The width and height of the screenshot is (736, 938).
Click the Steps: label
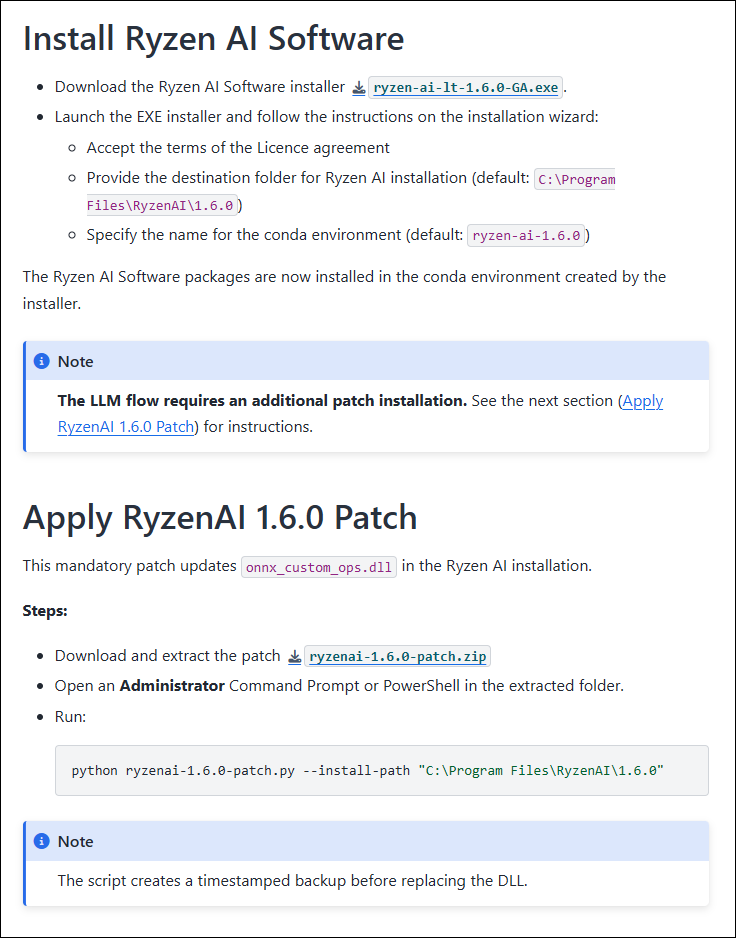point(45,610)
